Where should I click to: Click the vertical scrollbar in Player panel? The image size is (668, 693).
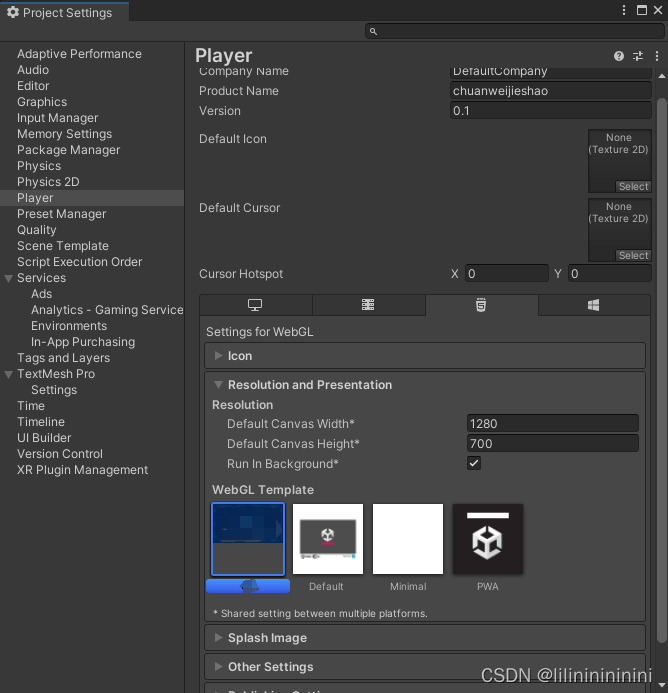(x=661, y=371)
